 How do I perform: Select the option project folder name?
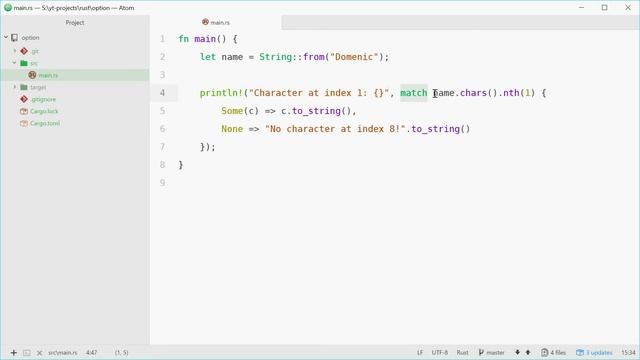click(x=31, y=38)
